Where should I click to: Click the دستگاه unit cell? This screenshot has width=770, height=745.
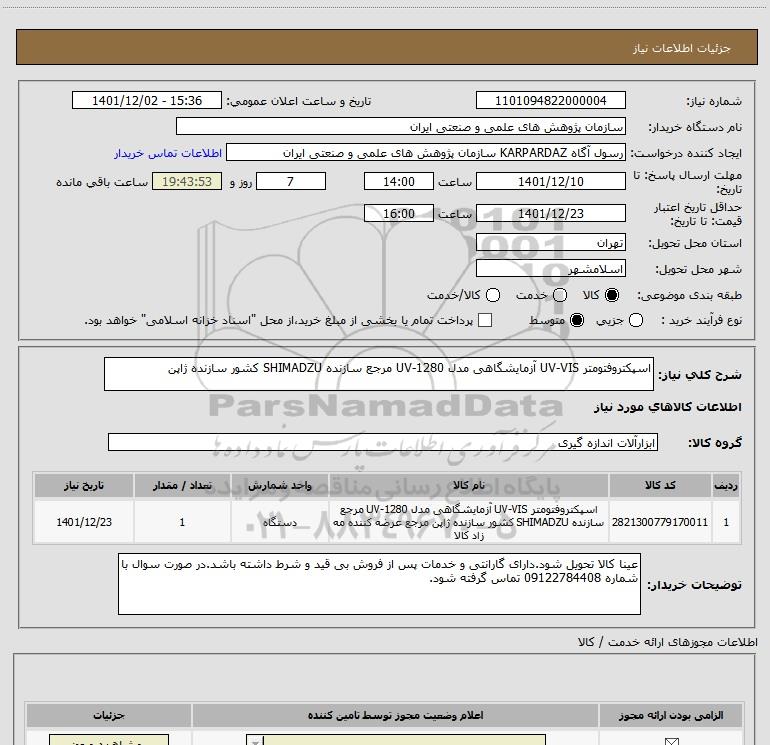tap(279, 522)
